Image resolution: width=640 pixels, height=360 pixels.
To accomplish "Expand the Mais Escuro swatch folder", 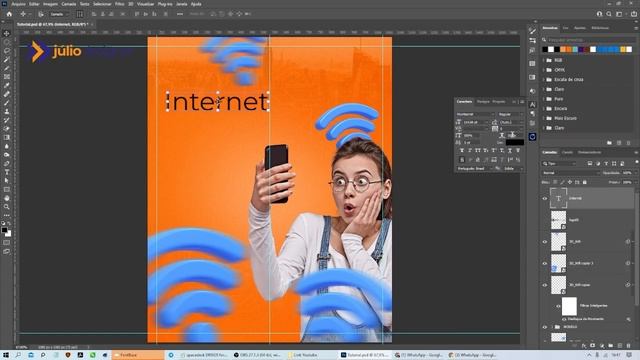I will [x=544, y=118].
